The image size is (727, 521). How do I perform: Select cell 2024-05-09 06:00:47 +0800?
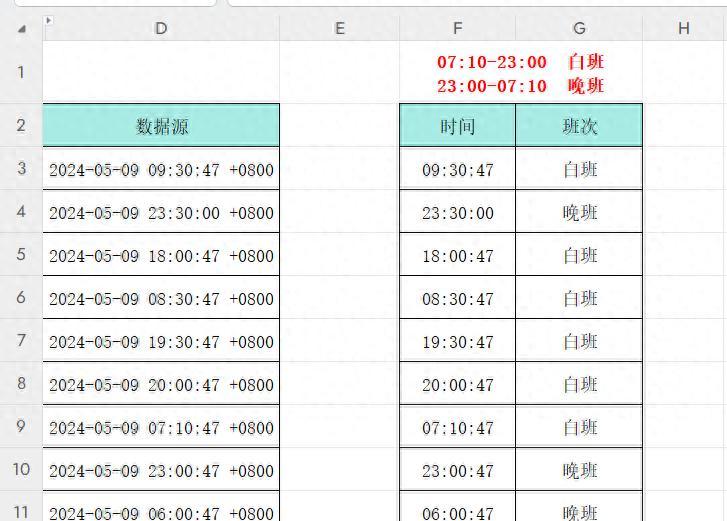point(161,506)
